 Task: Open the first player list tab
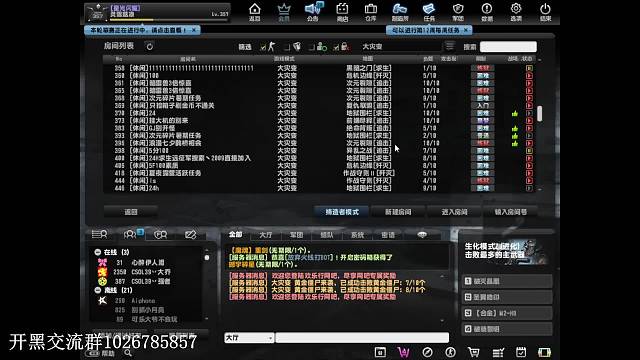(100, 234)
